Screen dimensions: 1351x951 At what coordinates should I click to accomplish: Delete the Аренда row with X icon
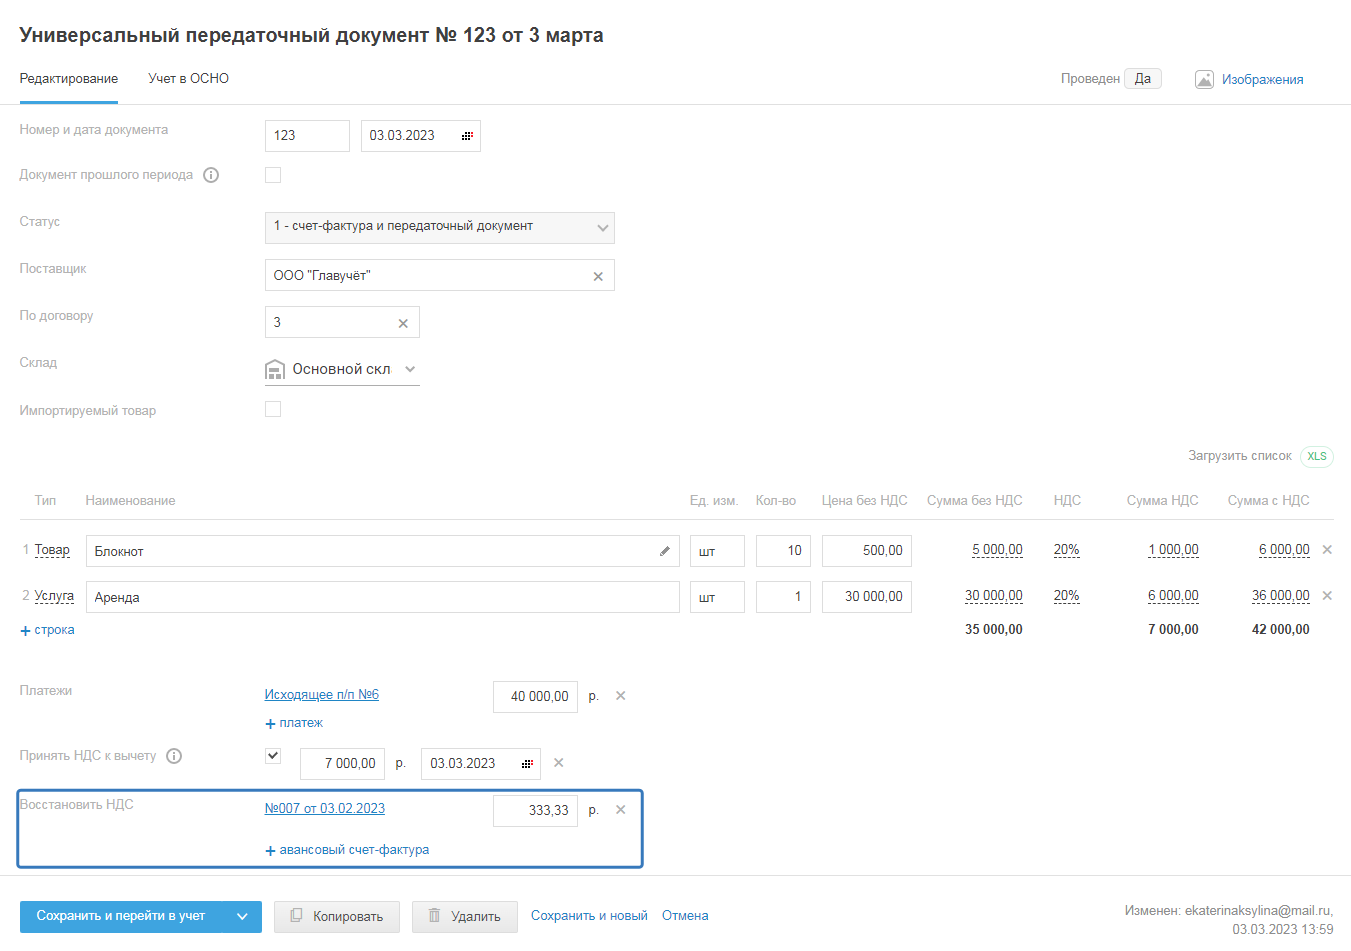coord(1327,596)
